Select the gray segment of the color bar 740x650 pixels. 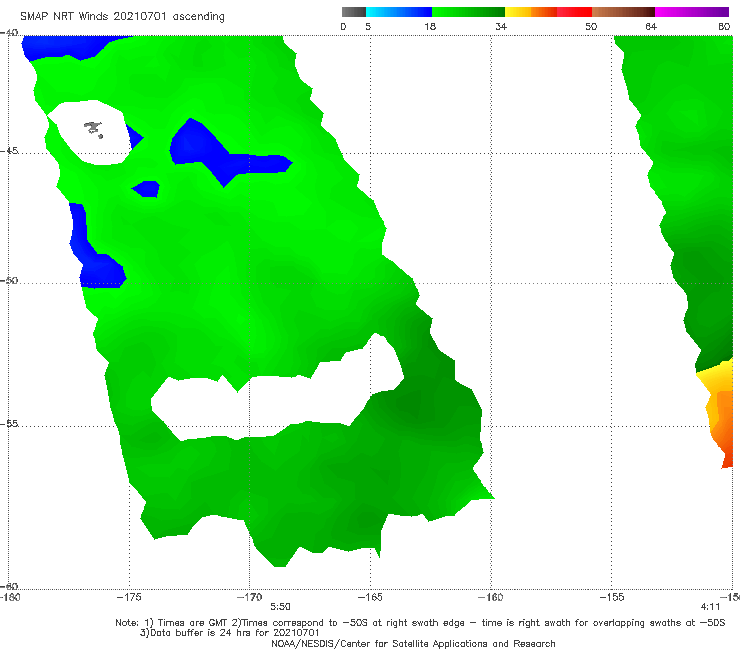pos(353,12)
